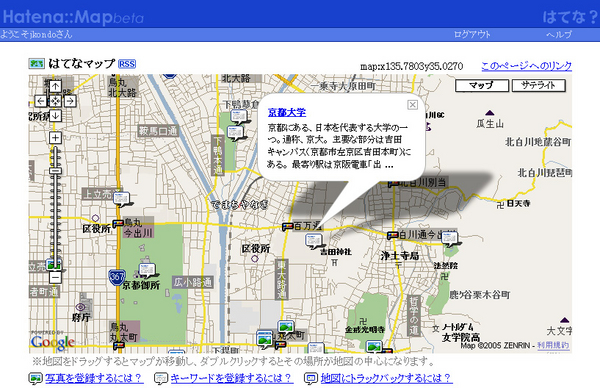Click the station marker at 烏丸今出川
The image size is (600, 388).
(118, 223)
